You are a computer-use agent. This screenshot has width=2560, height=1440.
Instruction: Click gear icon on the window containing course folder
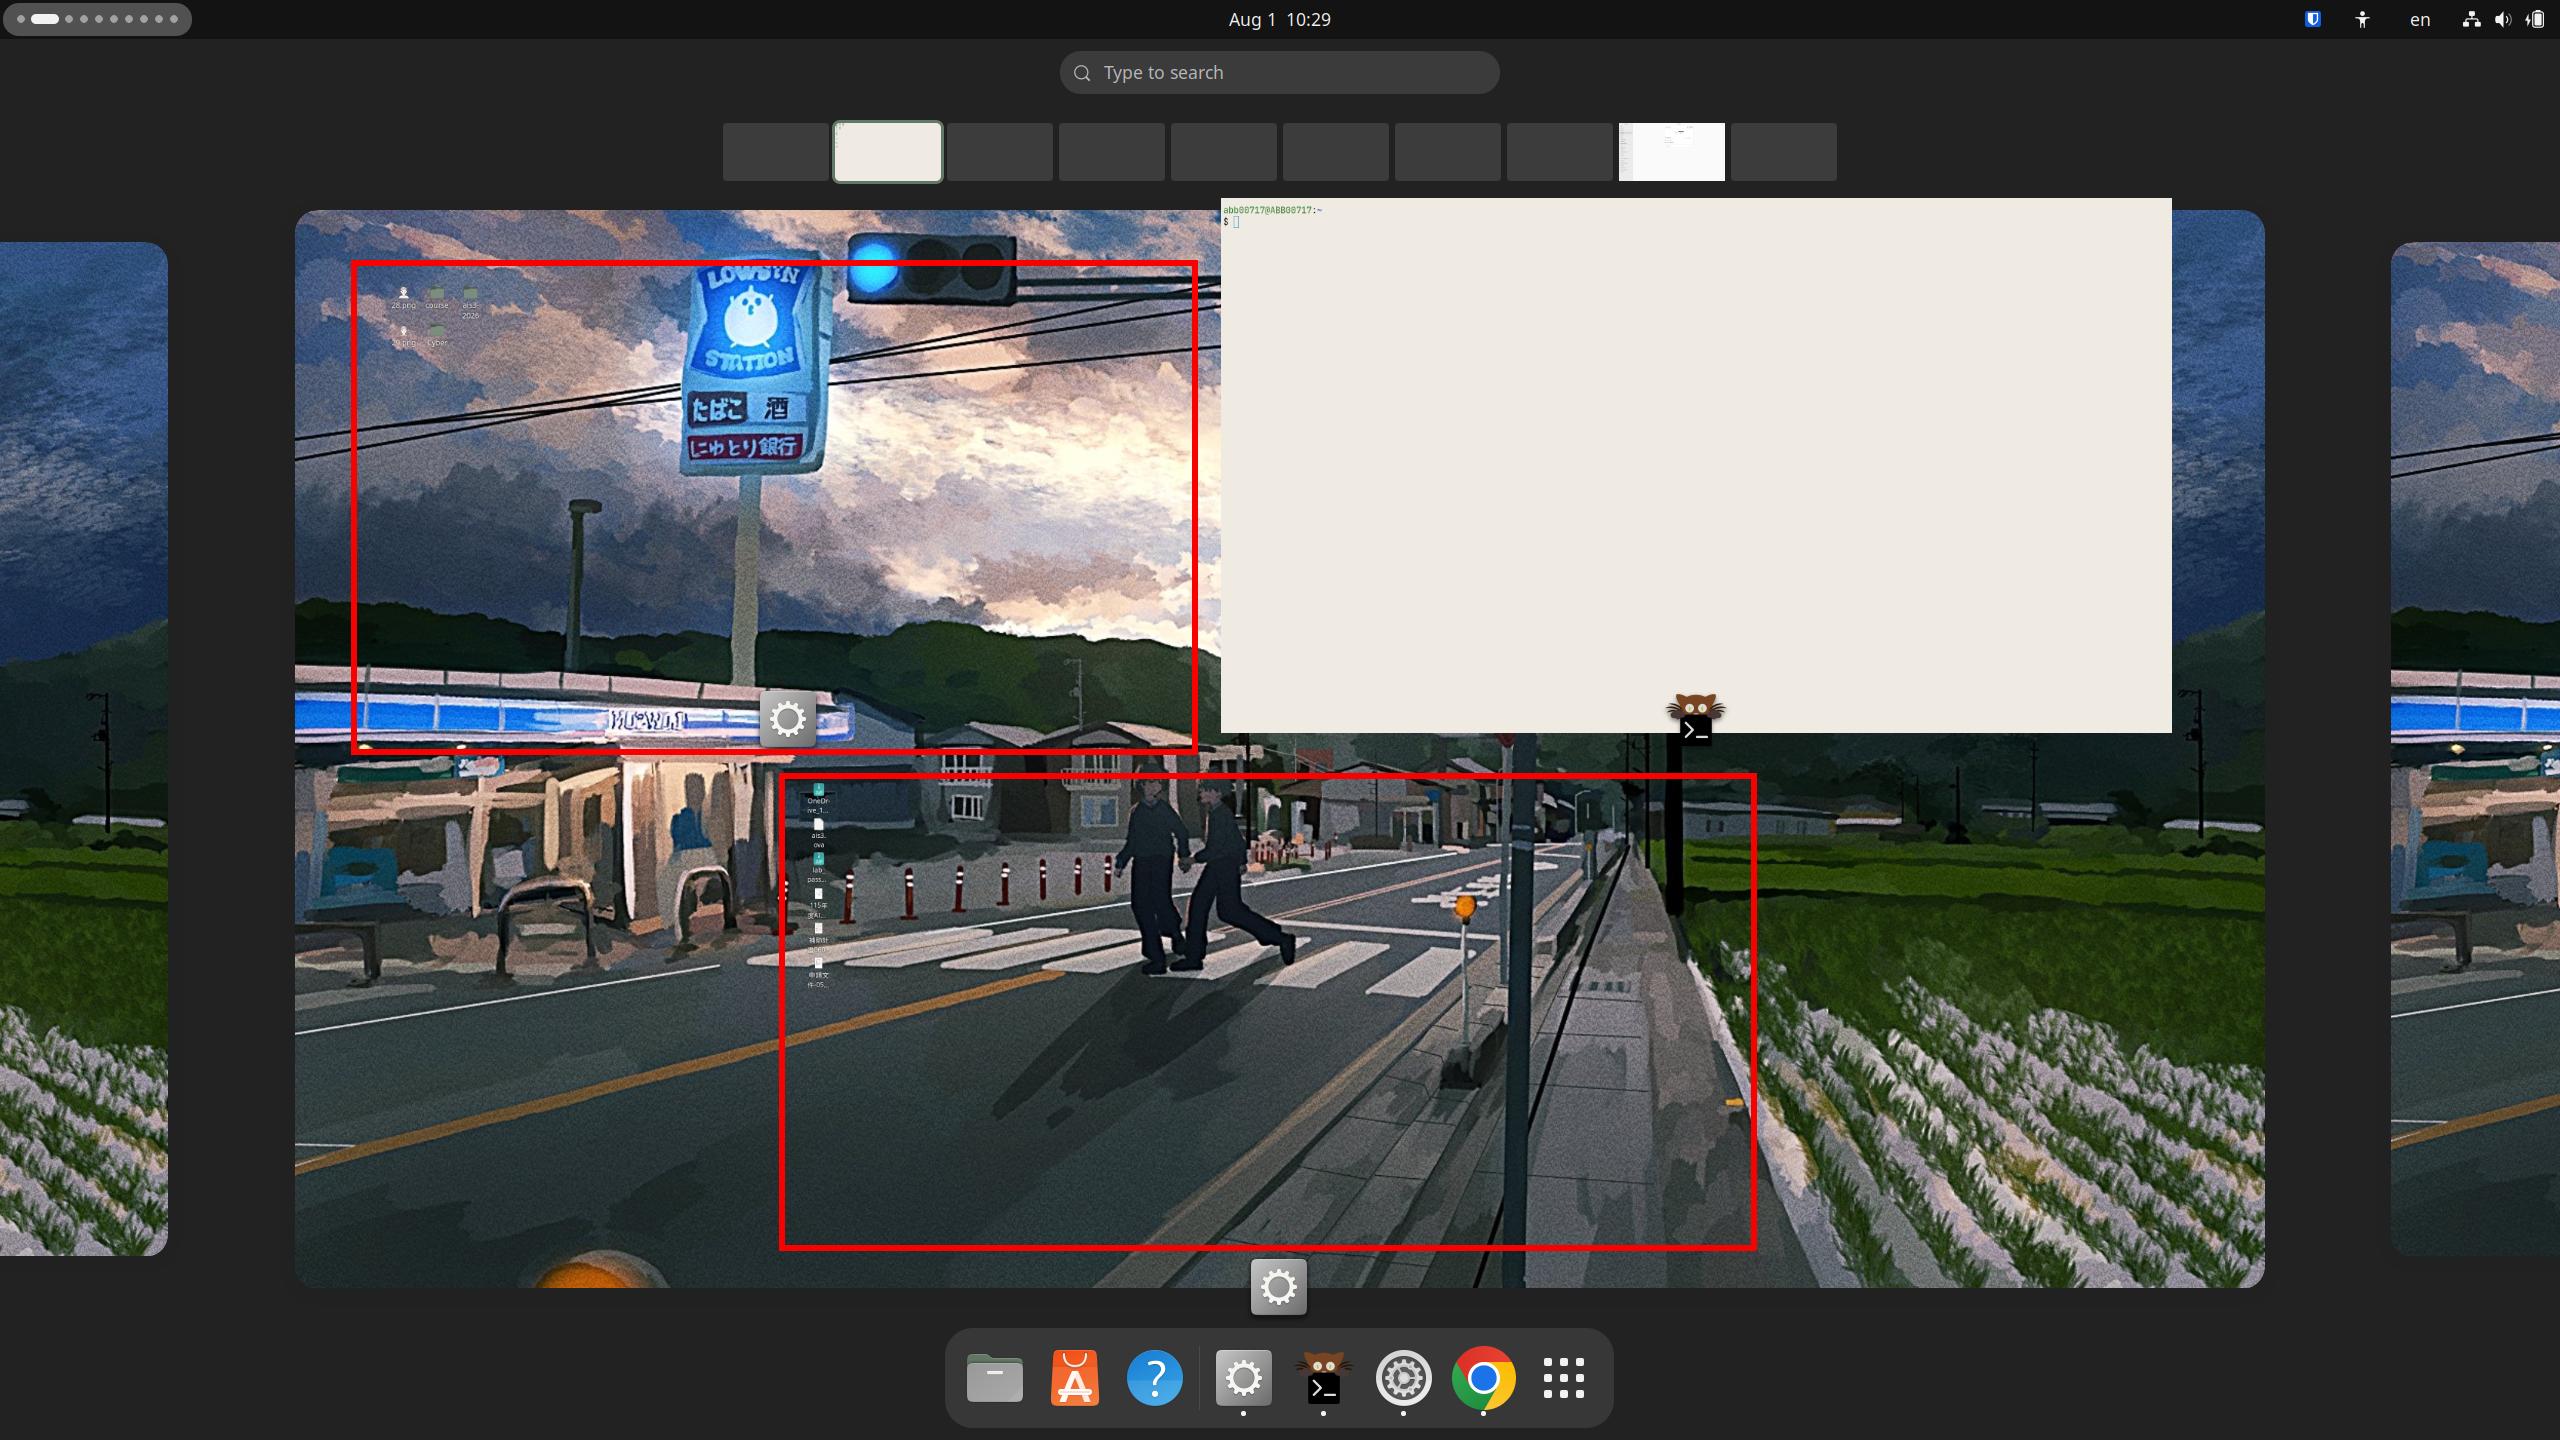point(788,718)
